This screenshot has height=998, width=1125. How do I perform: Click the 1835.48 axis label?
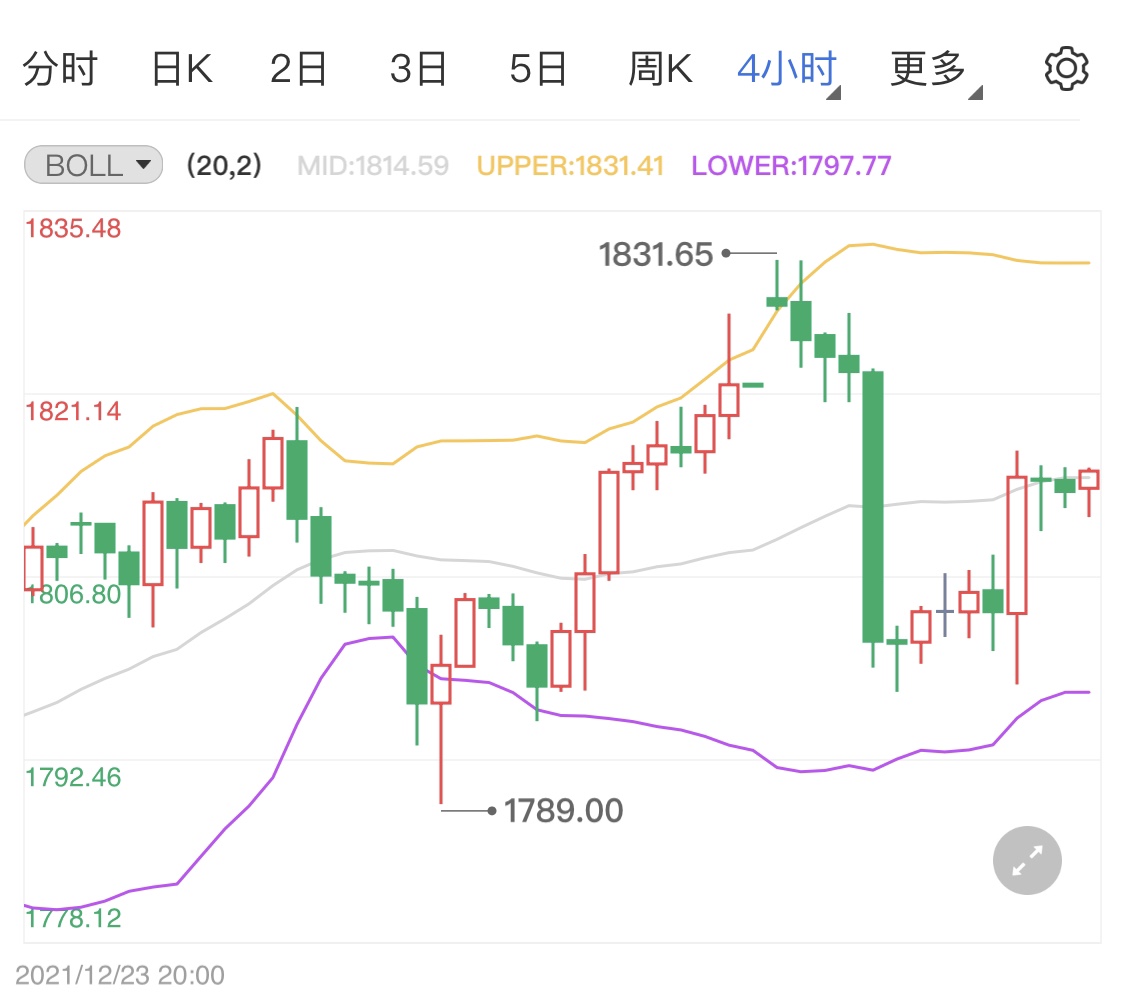pyautogui.click(x=73, y=228)
